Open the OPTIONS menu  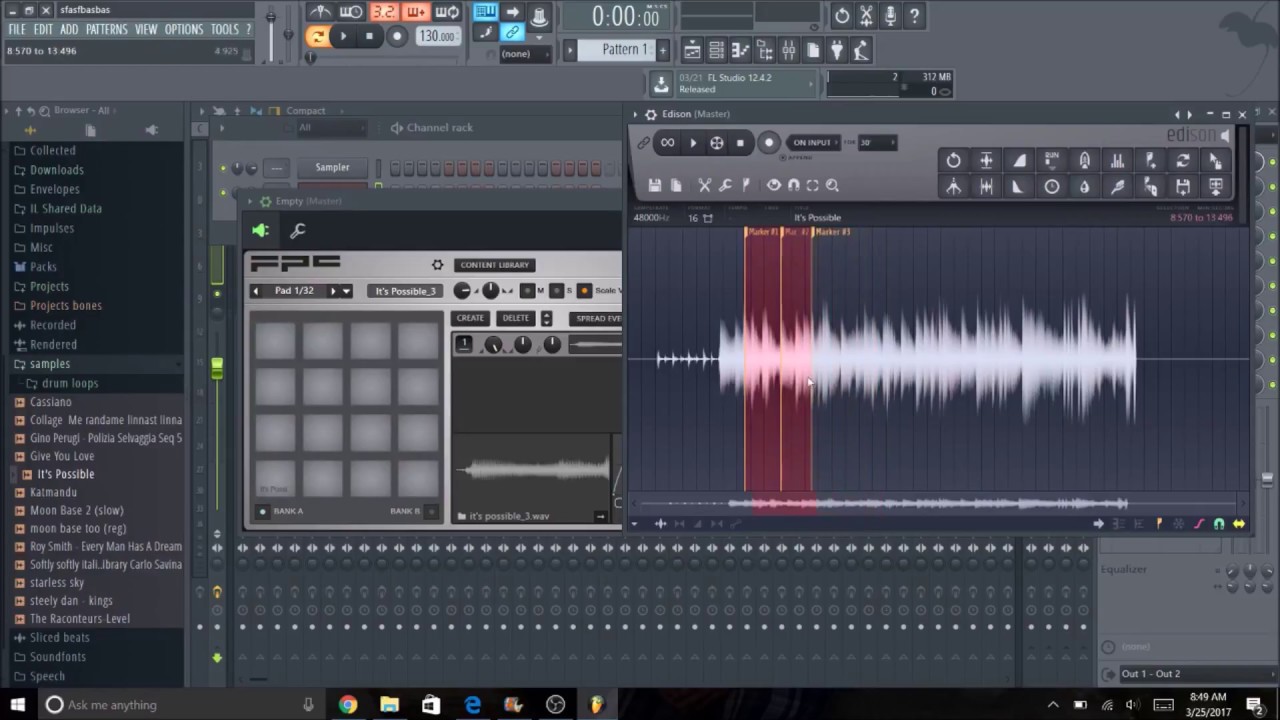[183, 30]
